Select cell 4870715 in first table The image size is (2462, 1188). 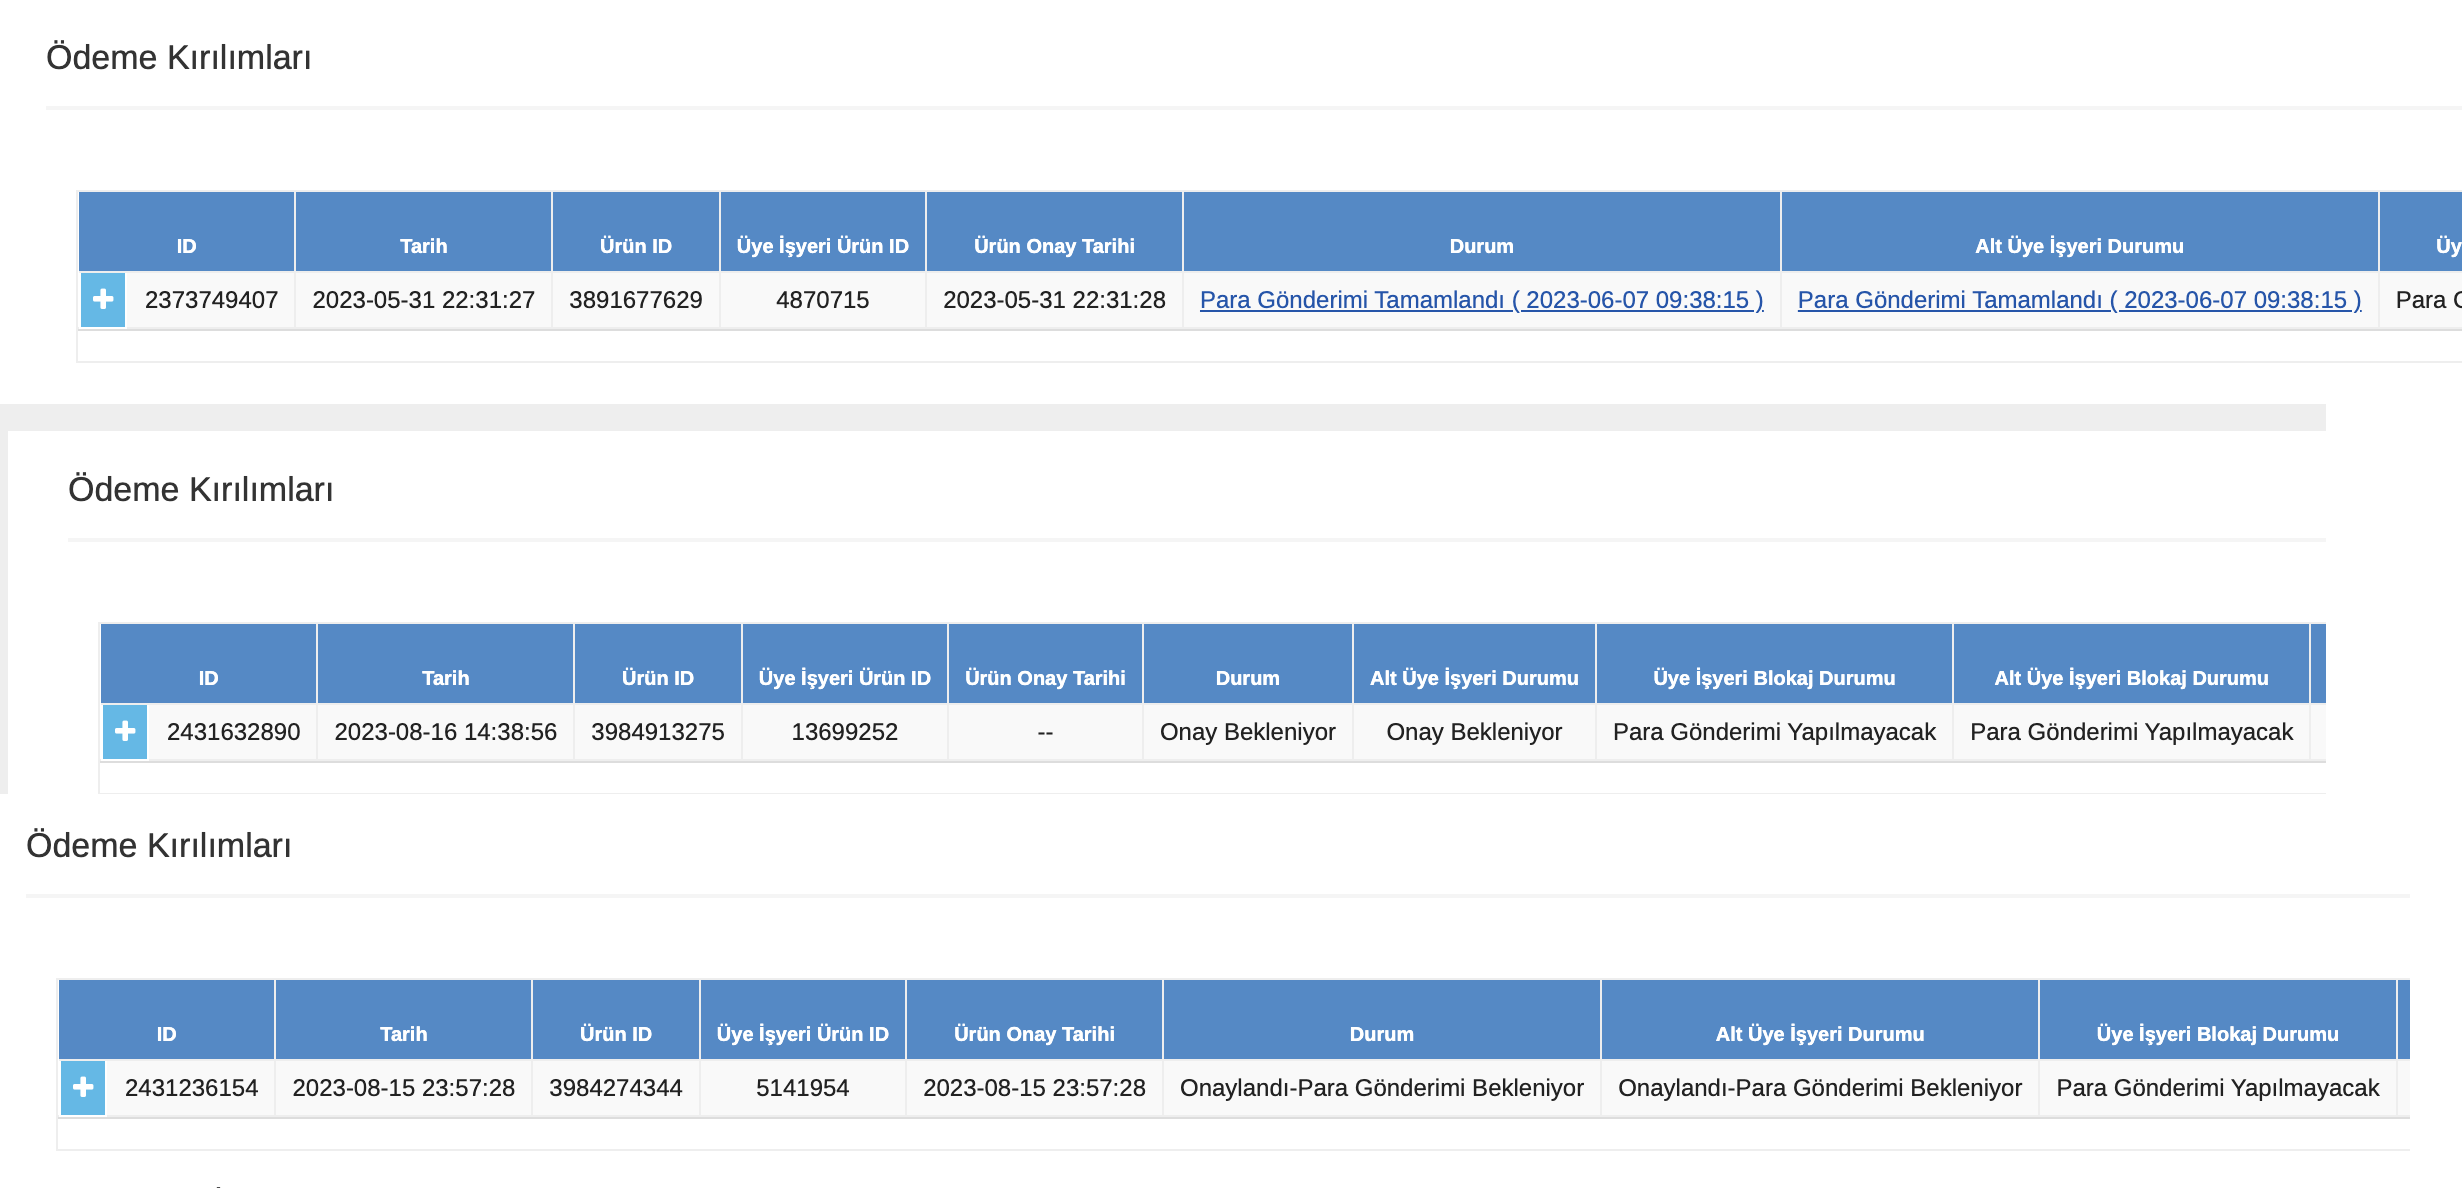click(822, 300)
